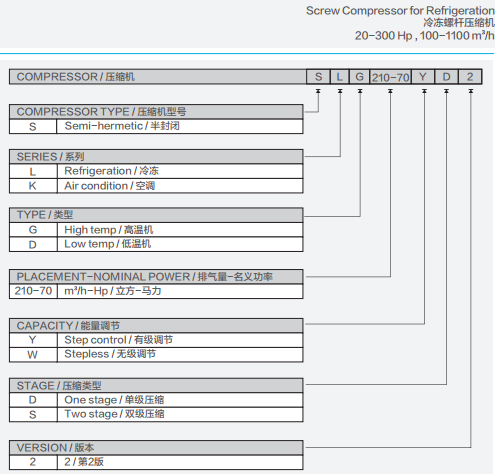Click the High temp row
Viewport: 502px width, 474px height.
point(156,230)
